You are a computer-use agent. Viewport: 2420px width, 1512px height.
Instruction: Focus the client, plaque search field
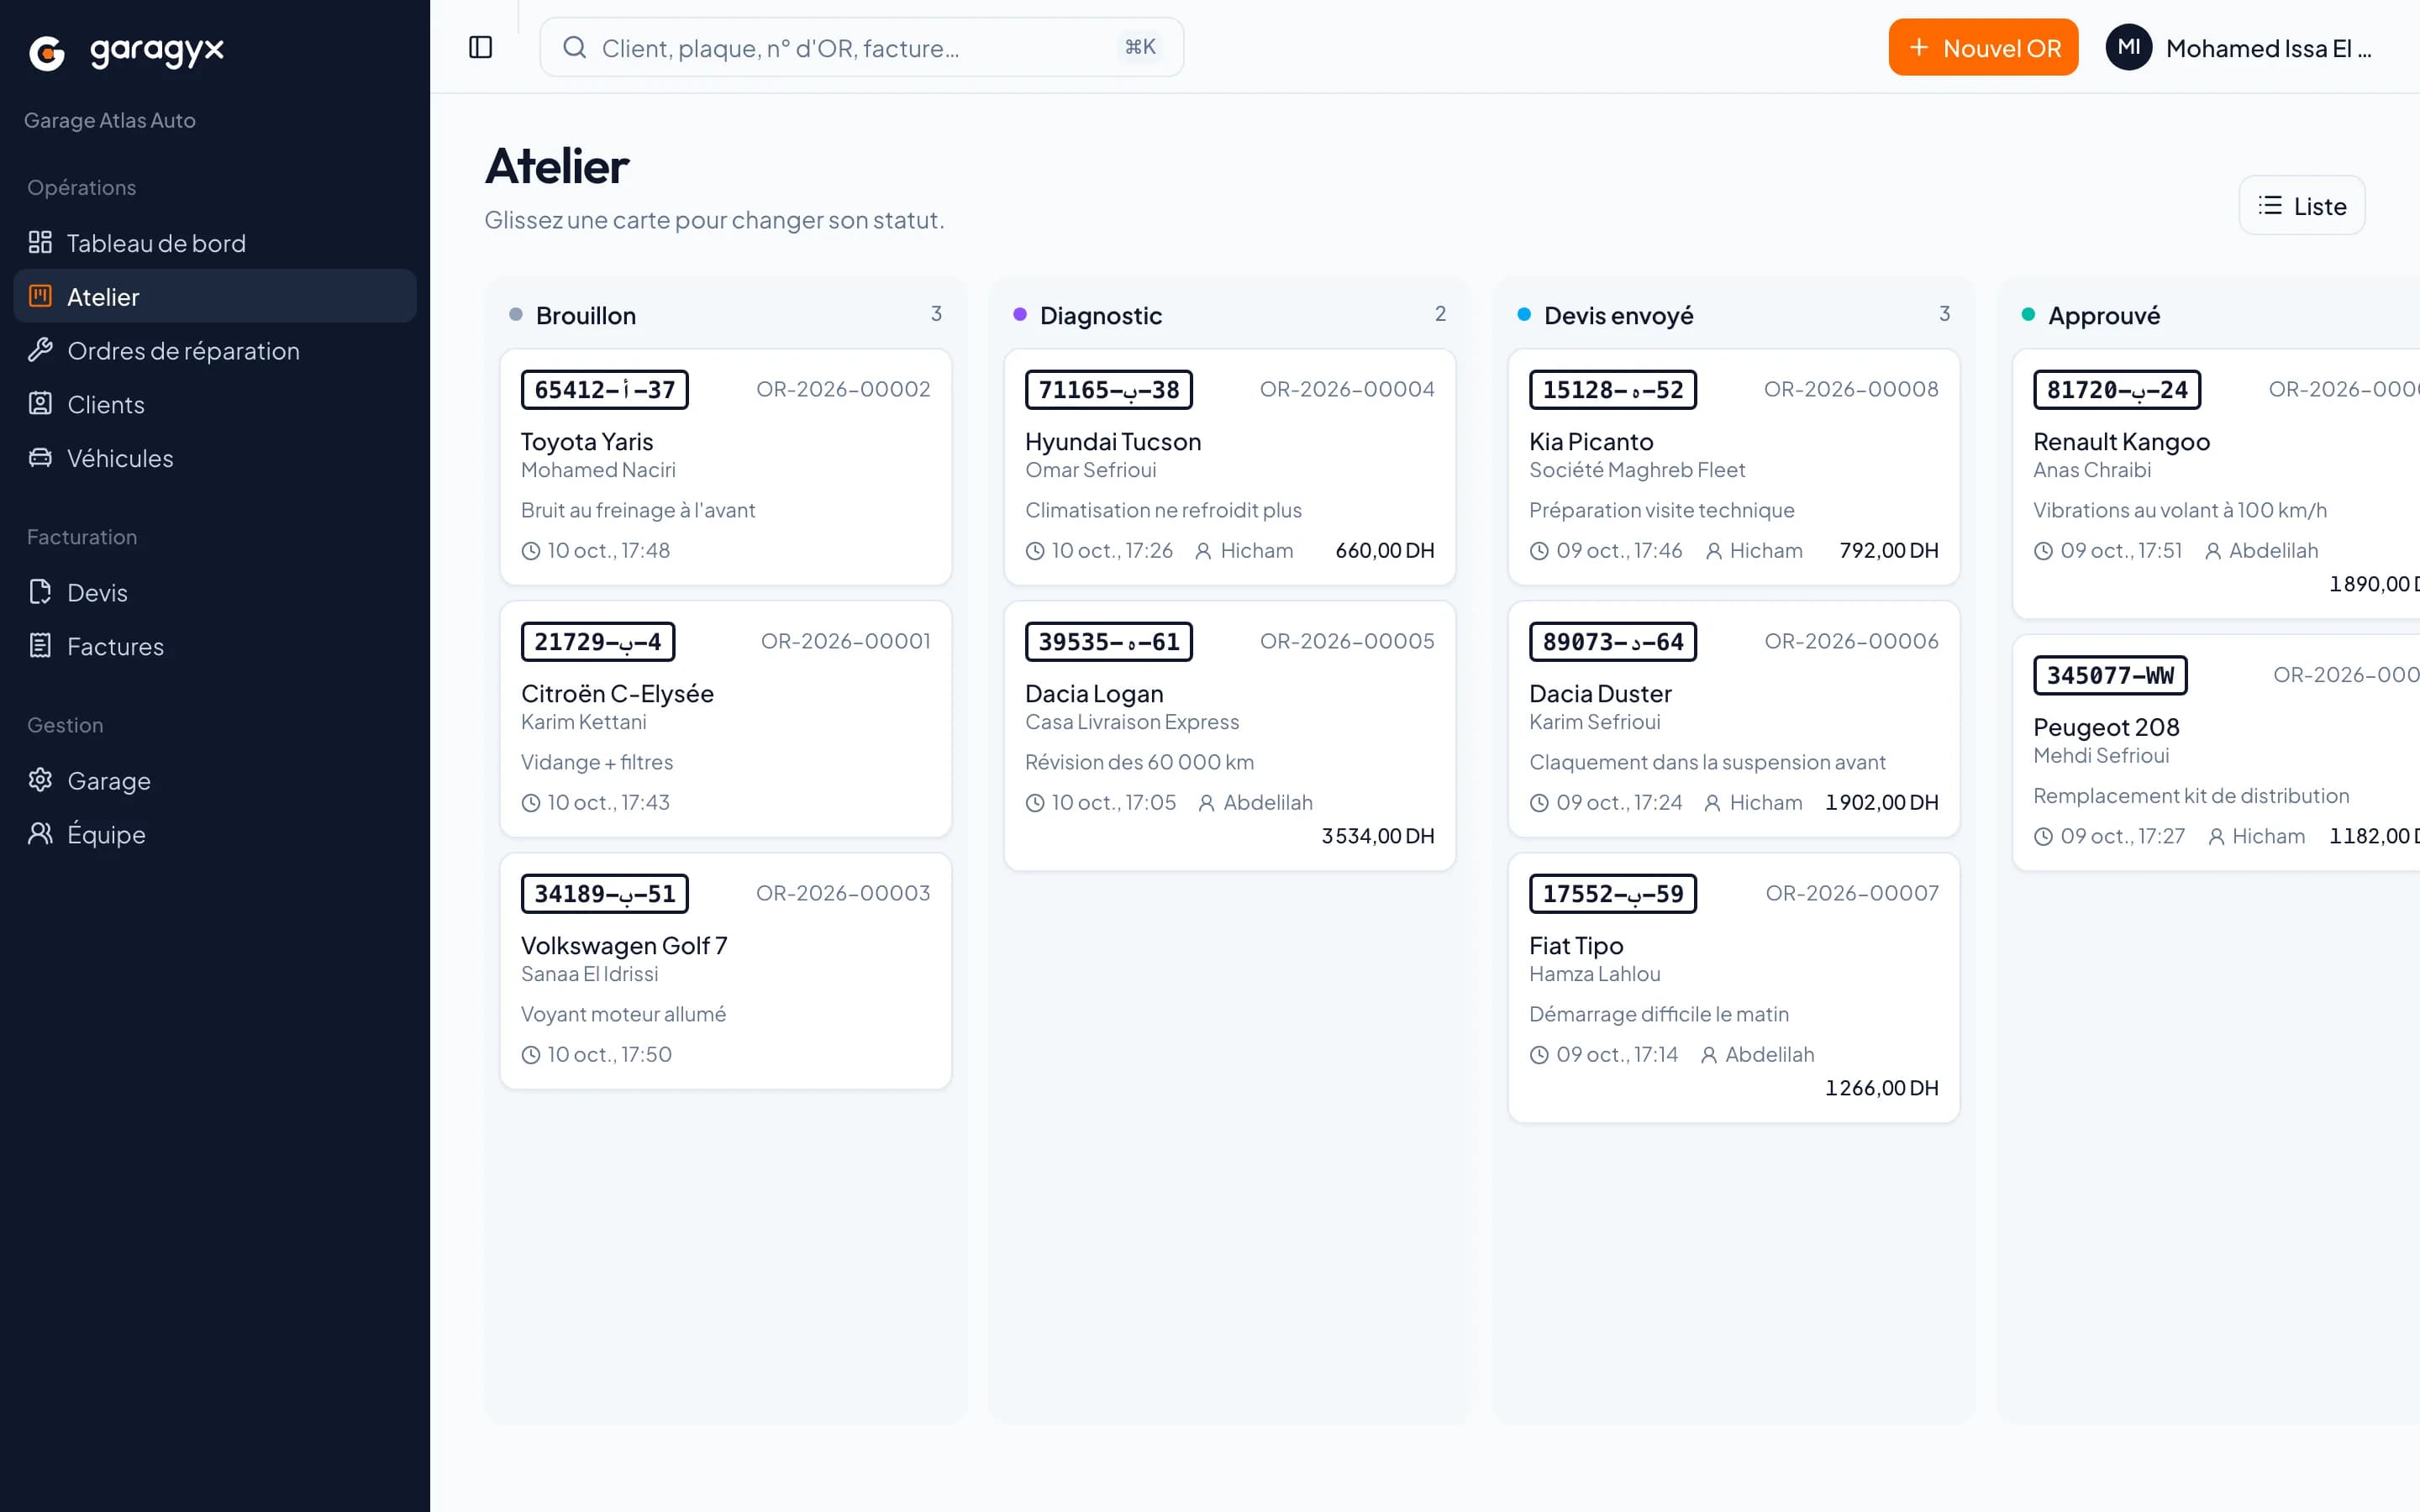(861, 47)
